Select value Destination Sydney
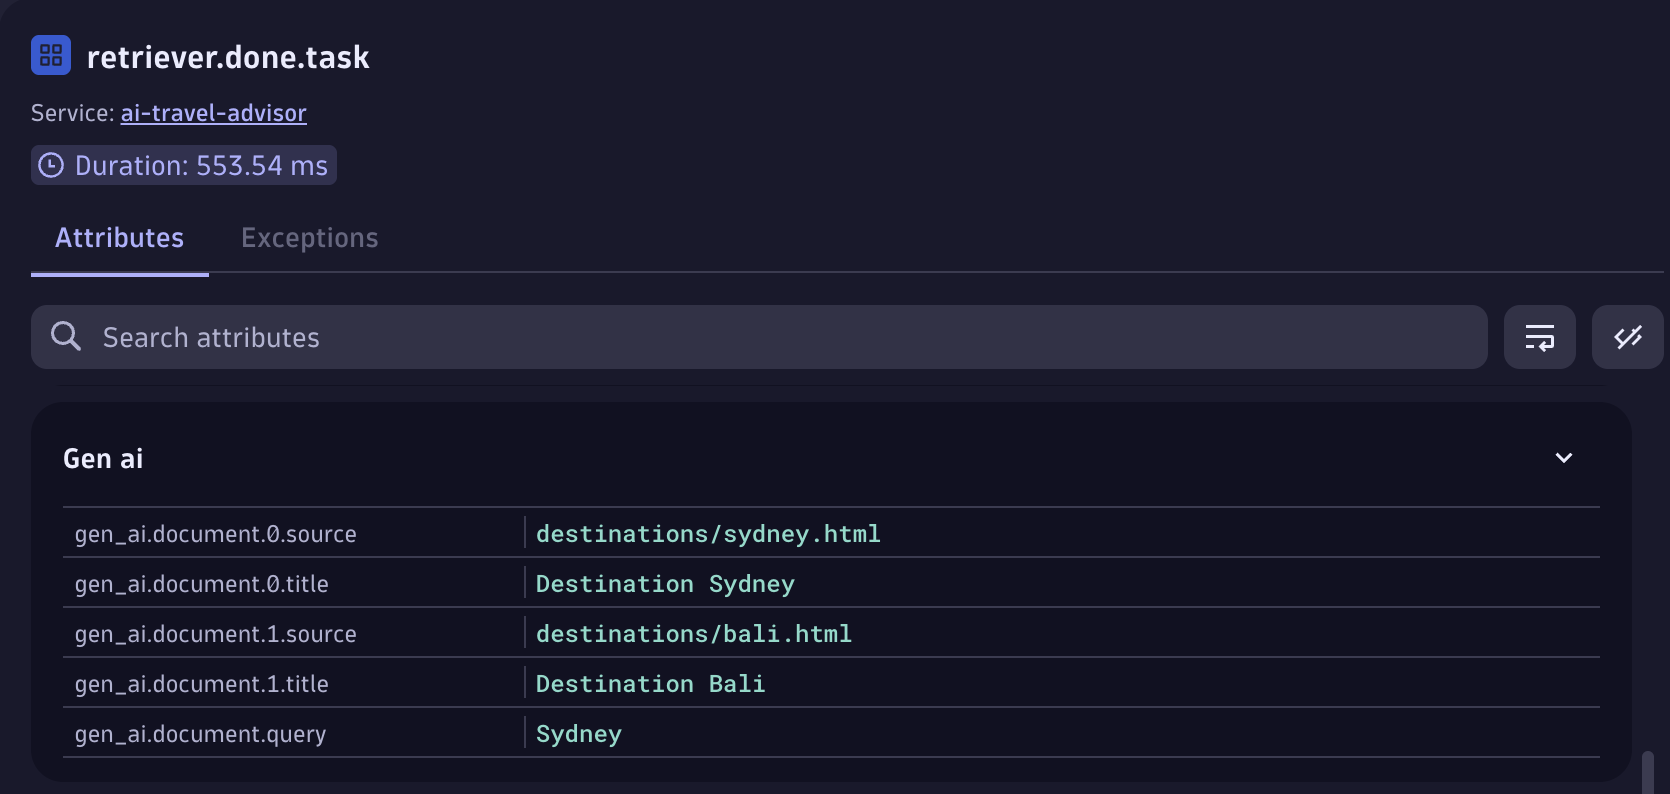 click(x=665, y=584)
